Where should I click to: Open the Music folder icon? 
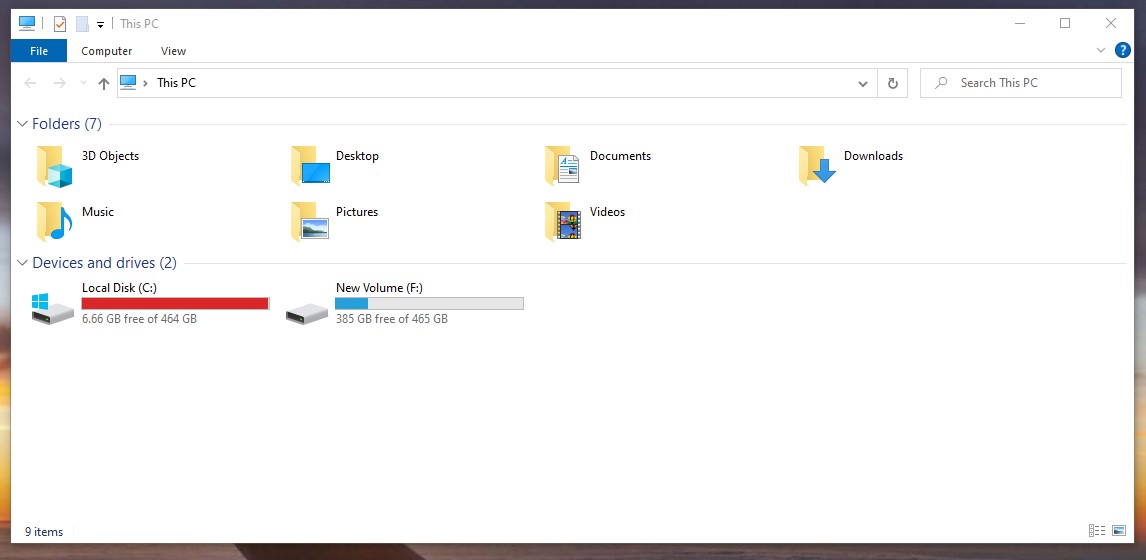54,222
